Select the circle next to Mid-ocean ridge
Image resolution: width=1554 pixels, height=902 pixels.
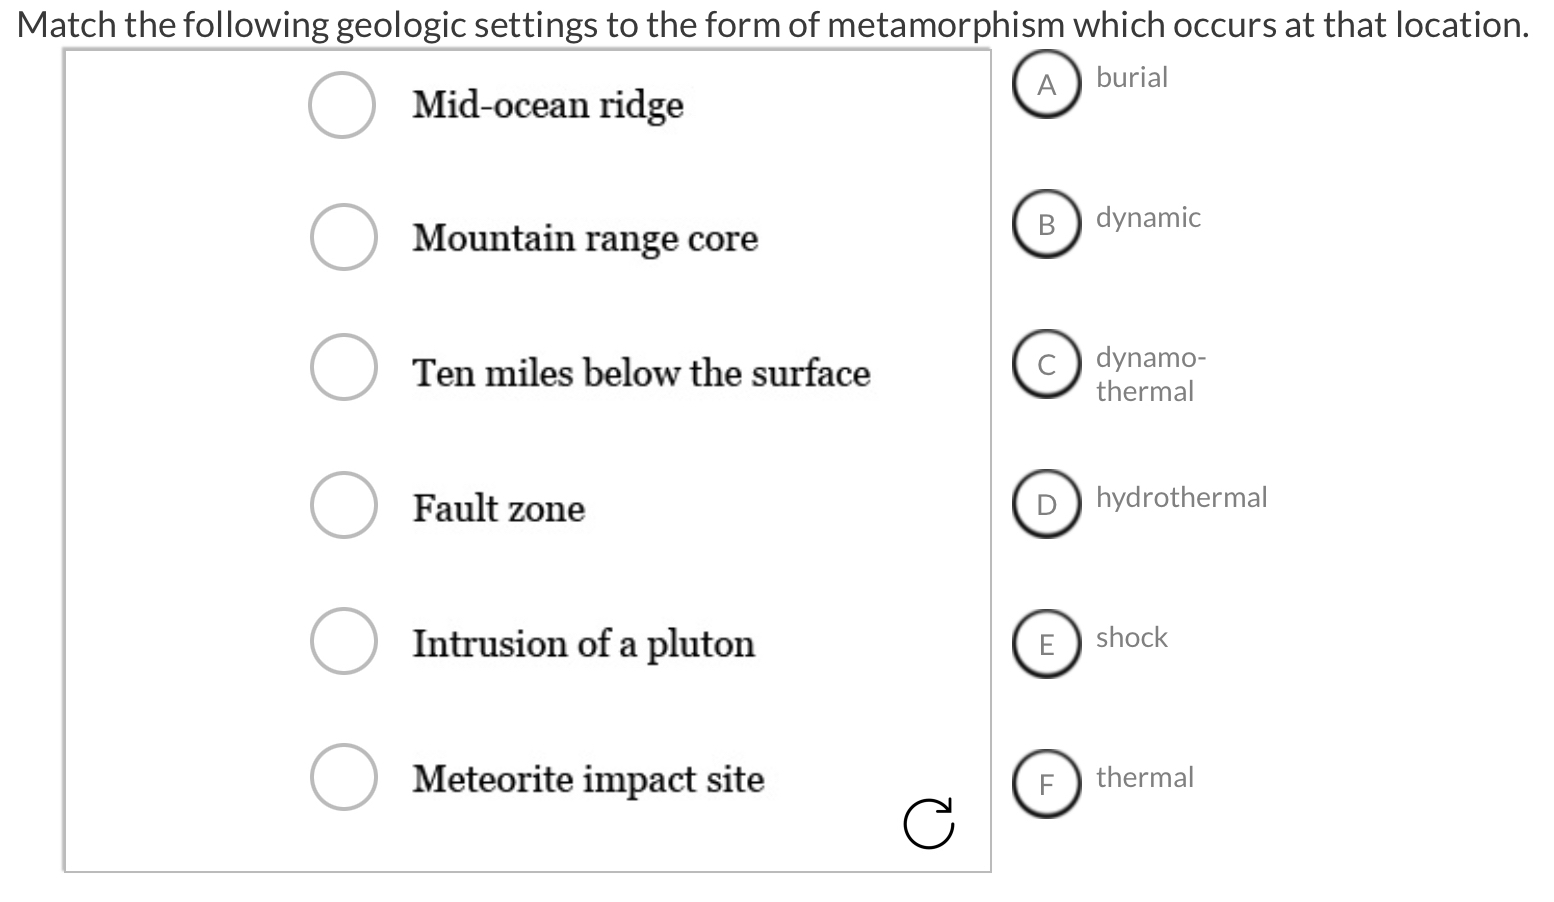coord(342,103)
